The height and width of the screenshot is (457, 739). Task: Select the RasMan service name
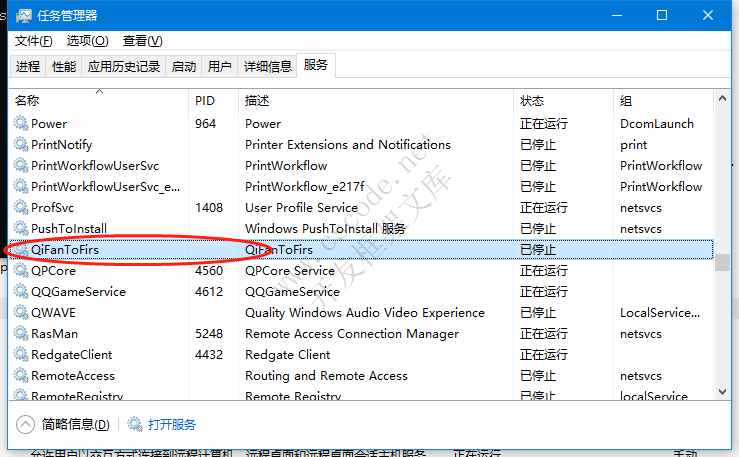(54, 334)
